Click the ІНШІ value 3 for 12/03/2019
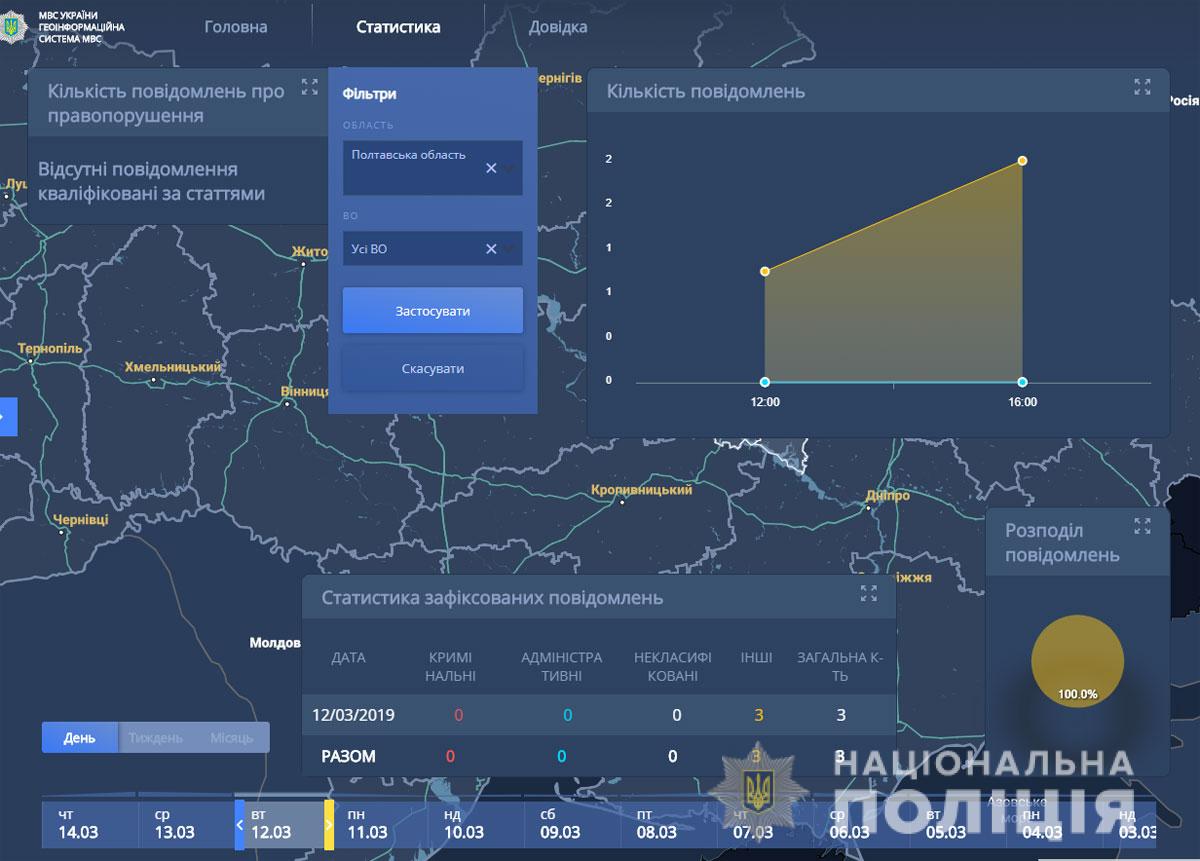The width and height of the screenshot is (1200, 861). pyautogui.click(x=759, y=715)
